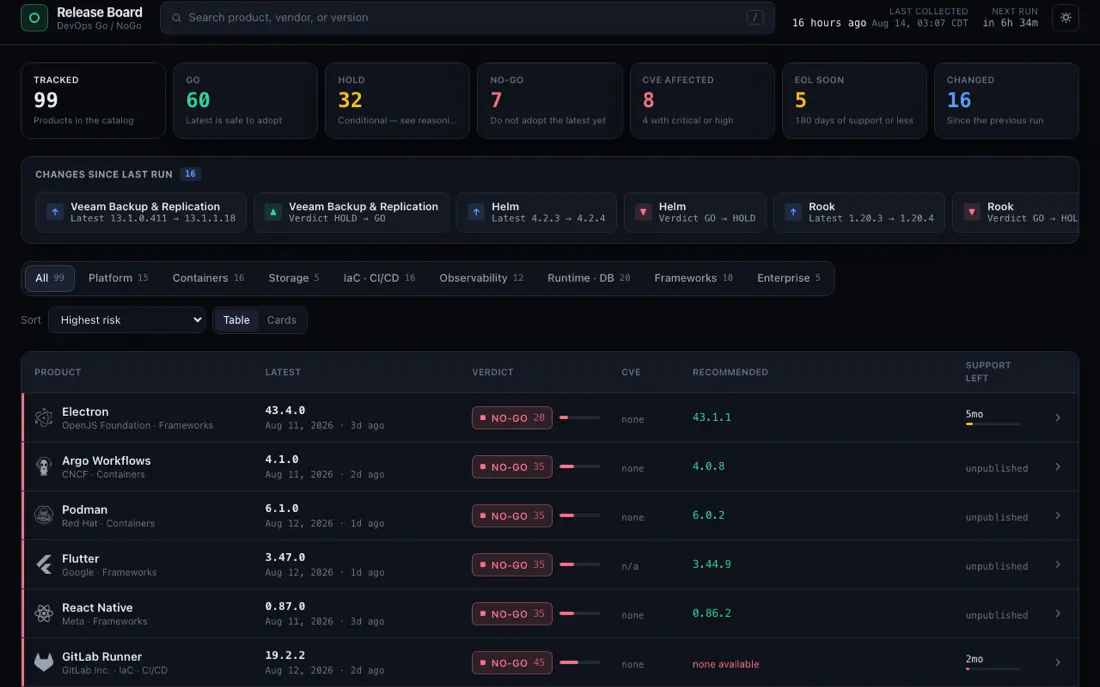Click the CVE AFFECTED 8 stat card

[702, 100]
